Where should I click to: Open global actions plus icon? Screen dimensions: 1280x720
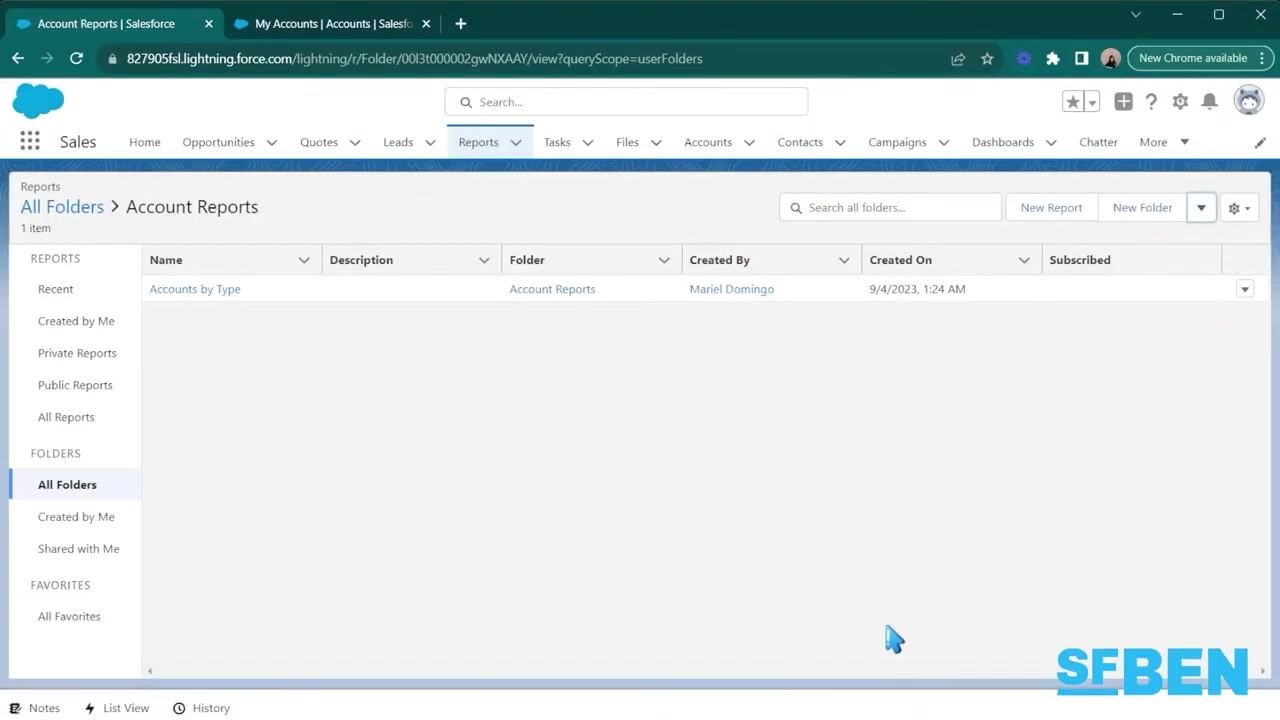(x=1123, y=102)
